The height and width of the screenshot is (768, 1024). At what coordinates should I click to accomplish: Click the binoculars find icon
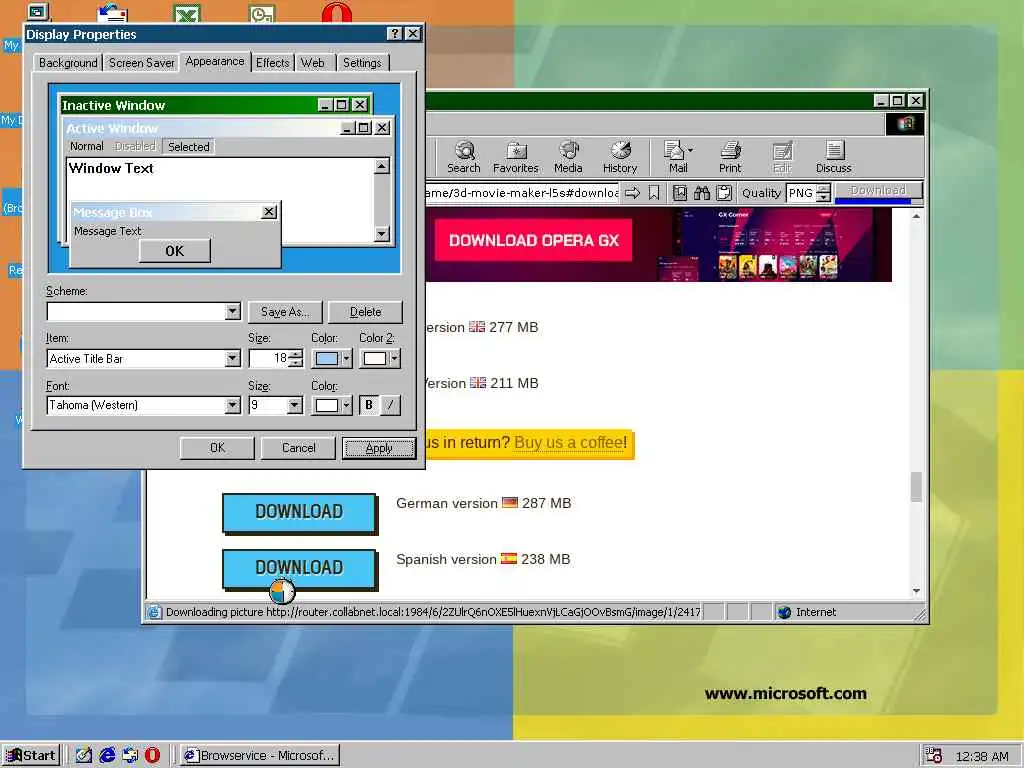(701, 193)
